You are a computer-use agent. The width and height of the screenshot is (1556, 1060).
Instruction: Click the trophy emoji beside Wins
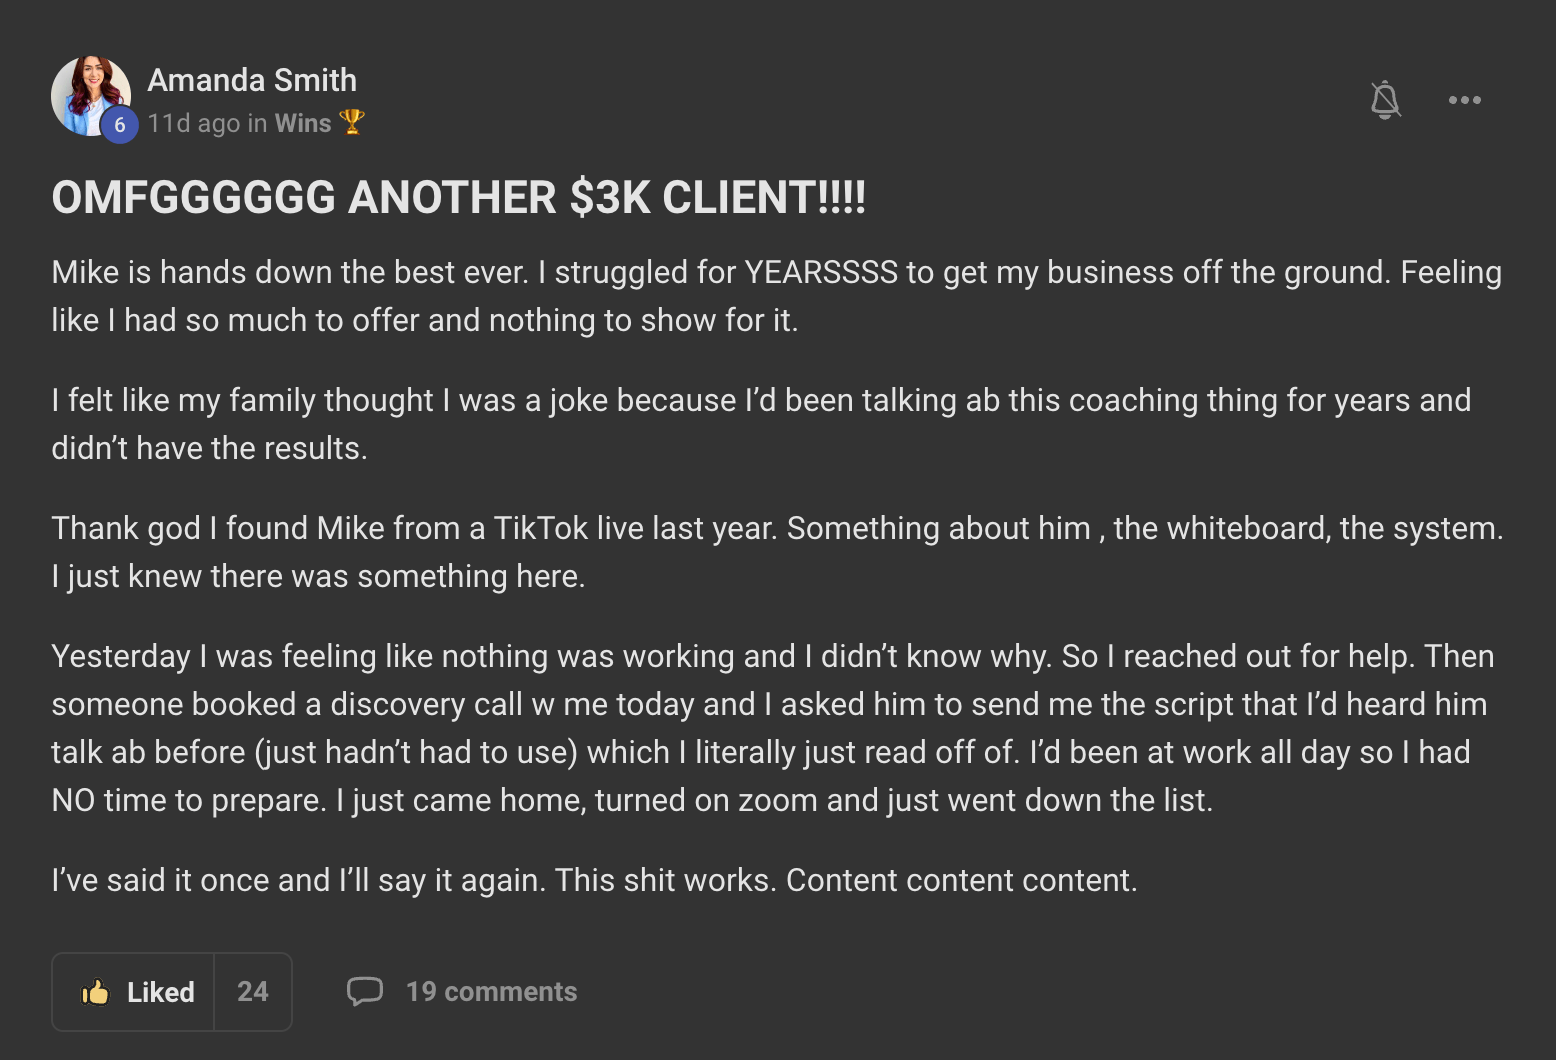coord(352,122)
